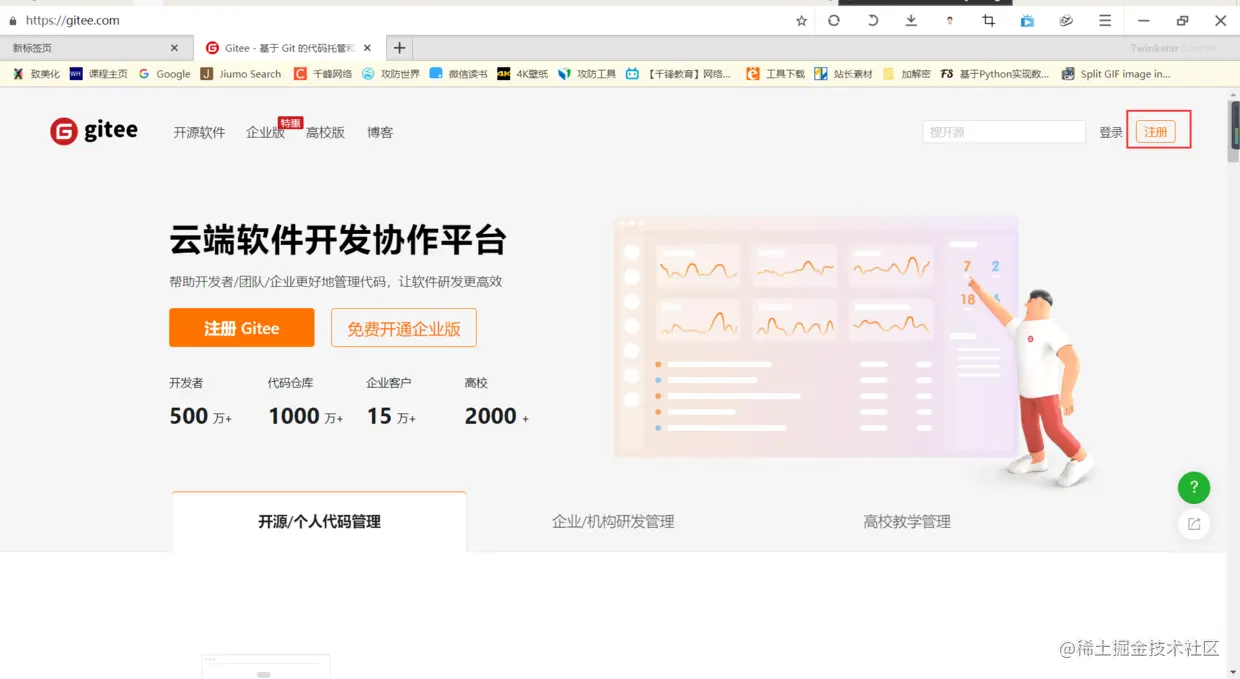Viewport: 1240px width, 679px height.
Task: Click the 高校 2000+ statistic
Action: 497,403
